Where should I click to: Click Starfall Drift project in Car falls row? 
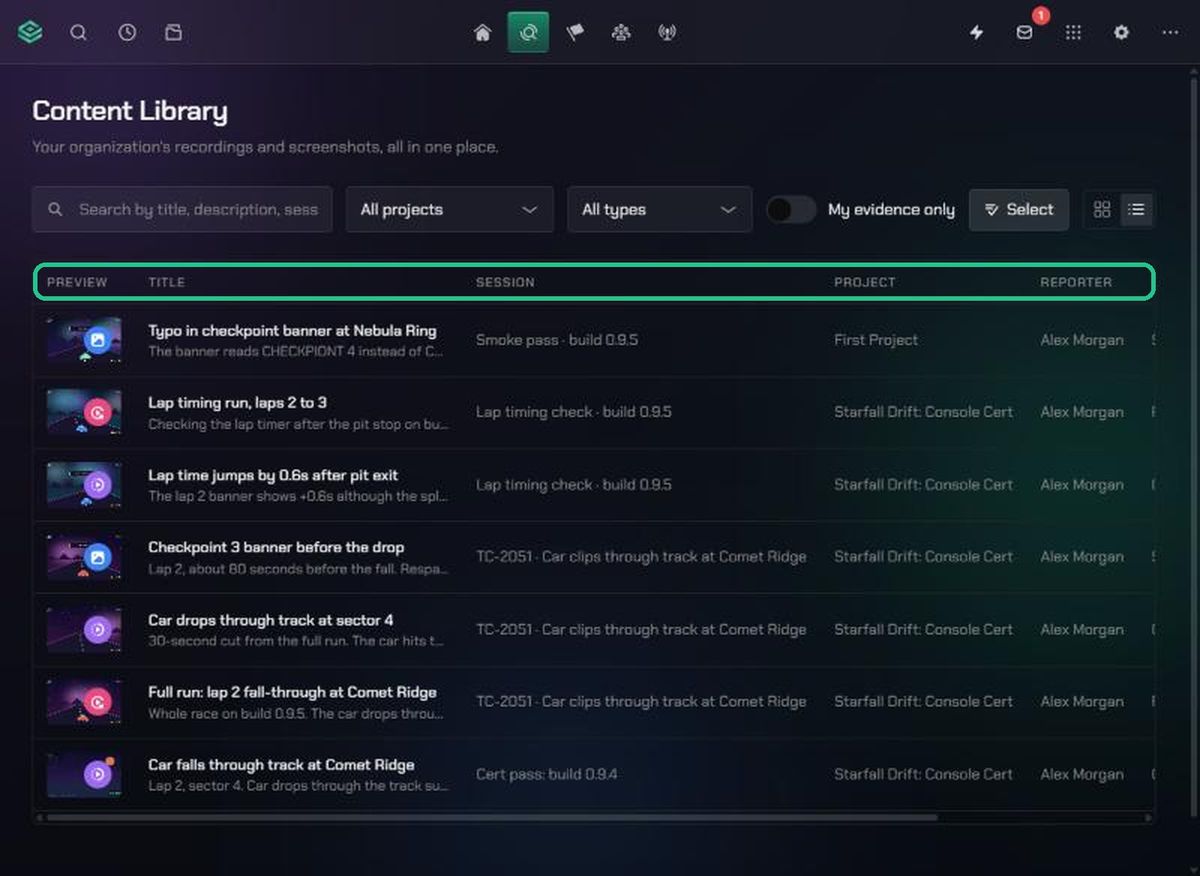coord(923,774)
